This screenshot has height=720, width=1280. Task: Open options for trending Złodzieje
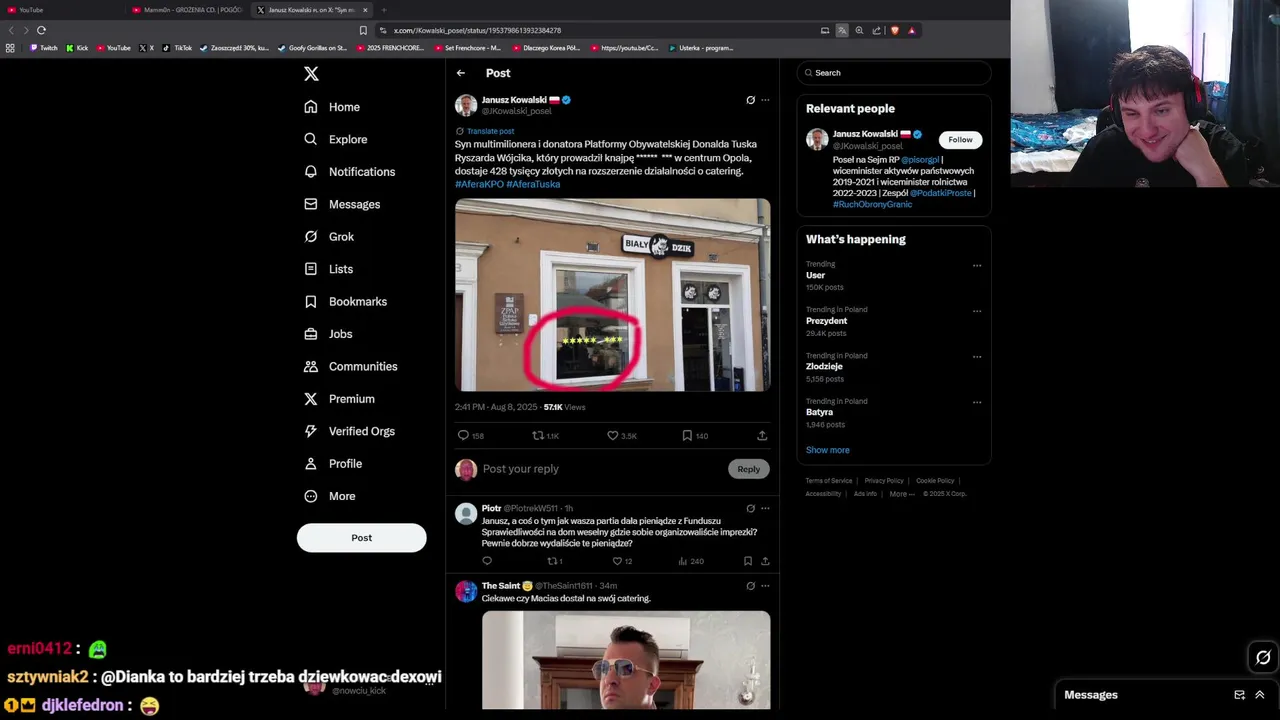(977, 357)
